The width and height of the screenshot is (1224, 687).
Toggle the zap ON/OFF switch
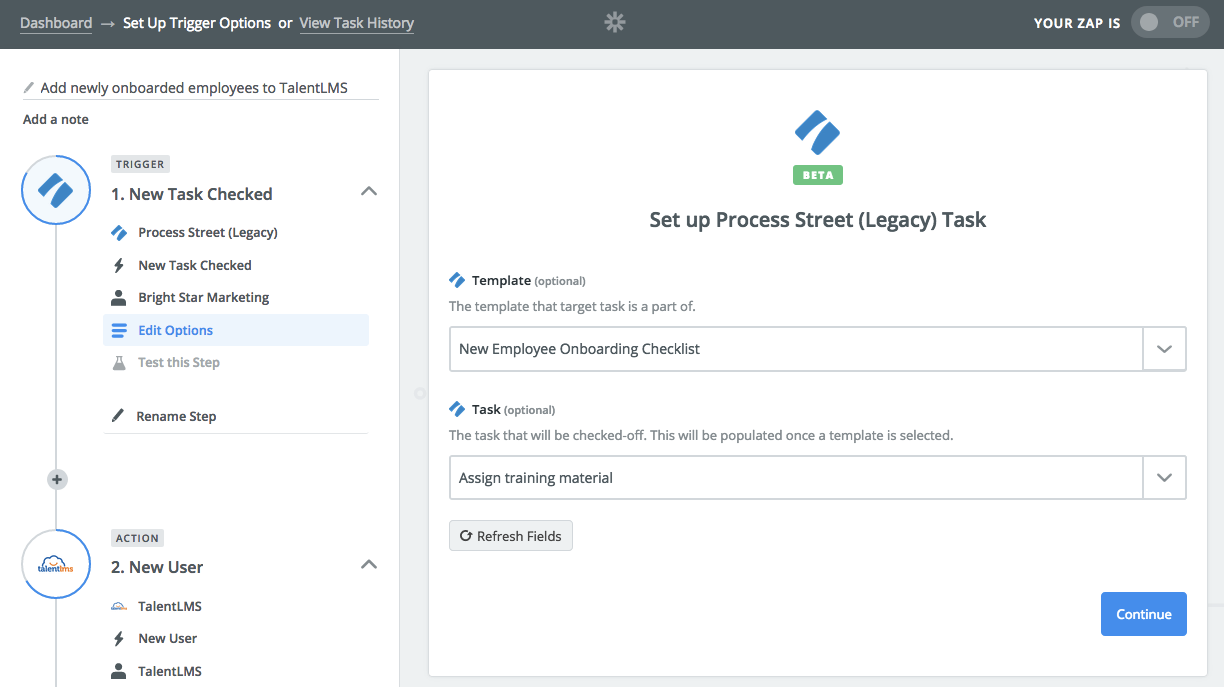click(x=1170, y=22)
